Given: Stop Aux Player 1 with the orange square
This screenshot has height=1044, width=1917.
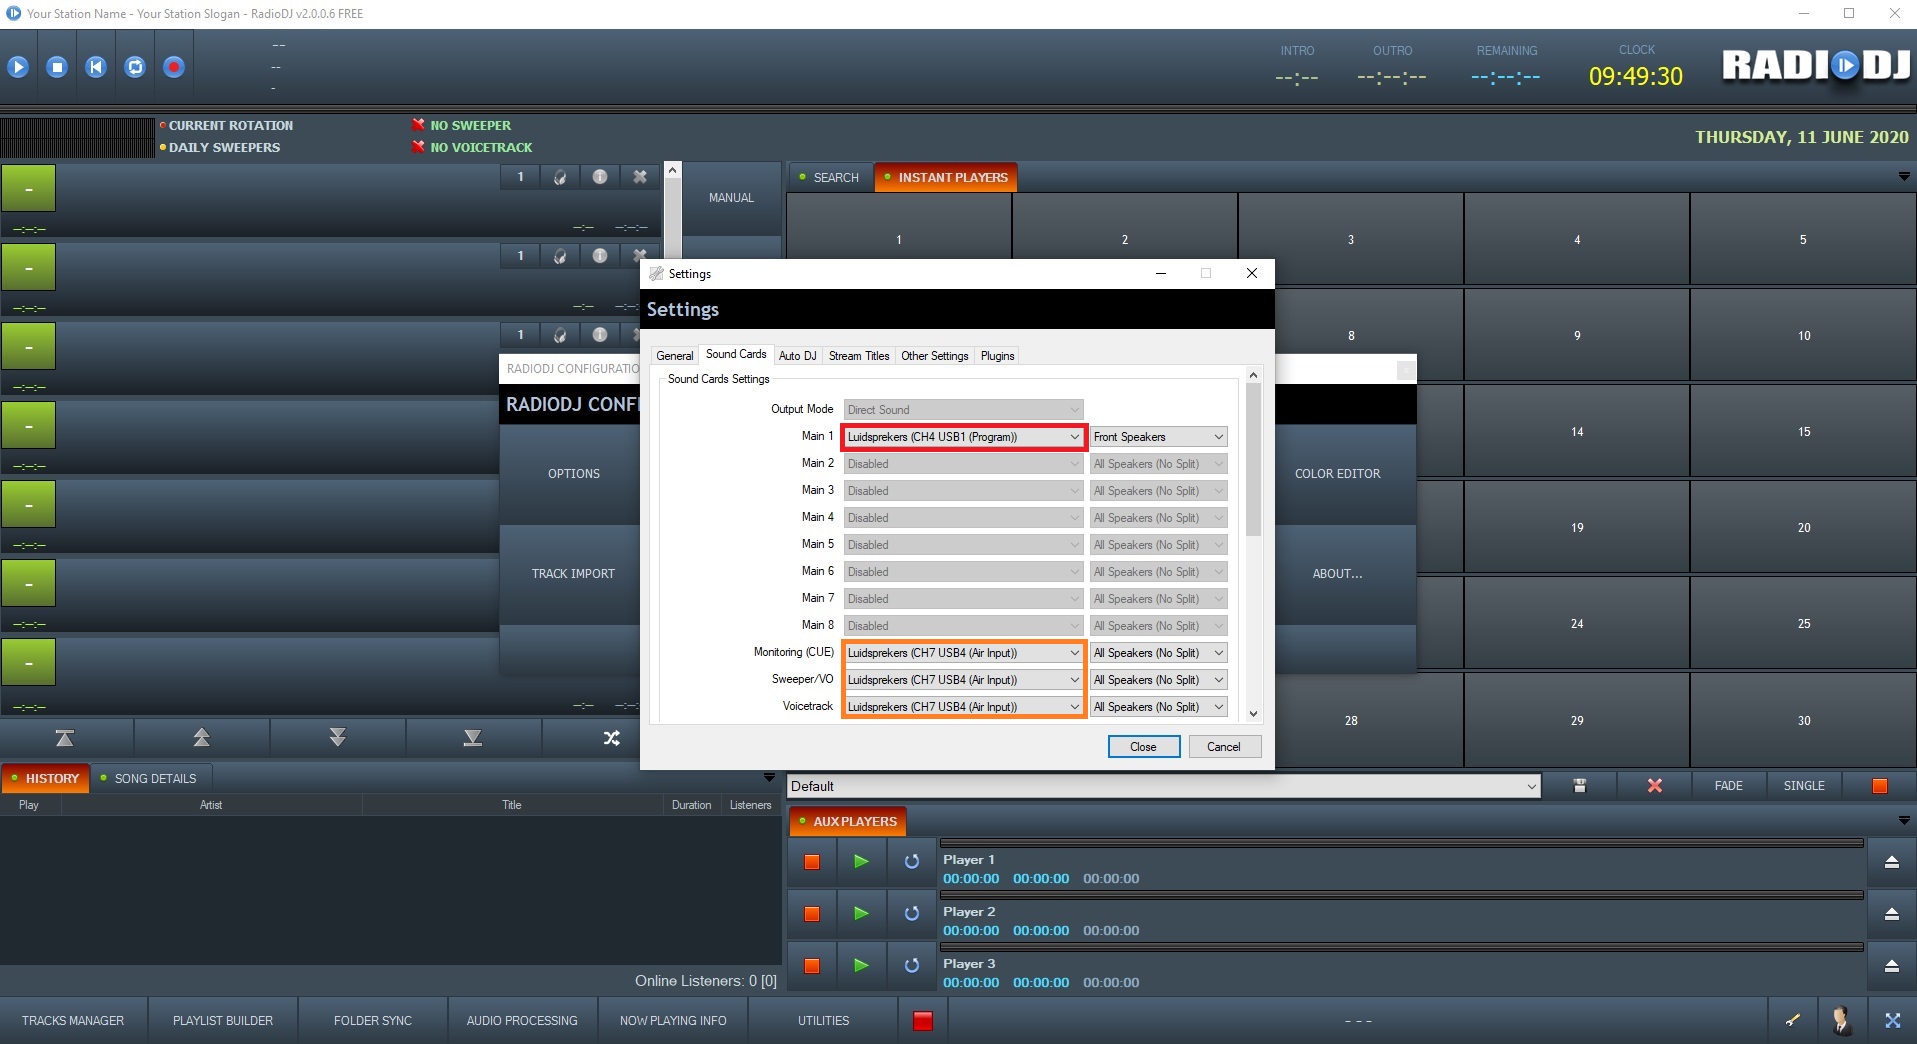Looking at the screenshot, I should click(812, 862).
